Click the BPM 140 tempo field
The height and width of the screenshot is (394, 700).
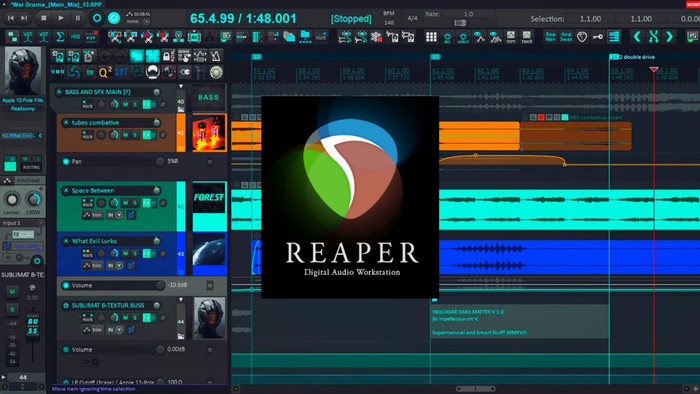point(389,18)
